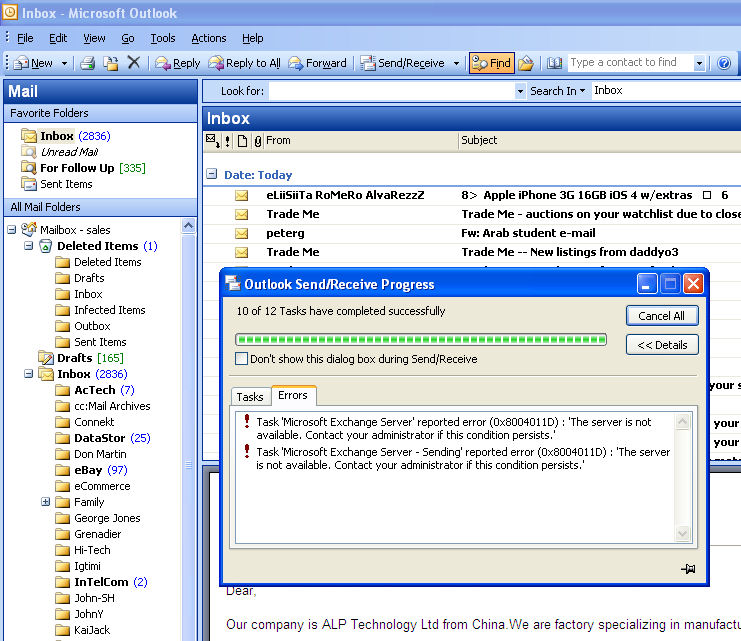Open the Search In dropdown

tap(557, 91)
